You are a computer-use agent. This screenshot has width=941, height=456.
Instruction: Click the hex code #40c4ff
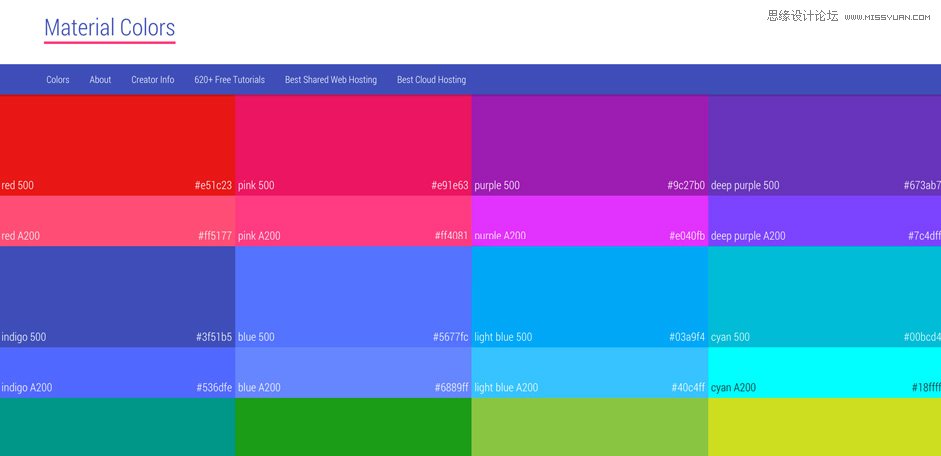[x=688, y=388]
